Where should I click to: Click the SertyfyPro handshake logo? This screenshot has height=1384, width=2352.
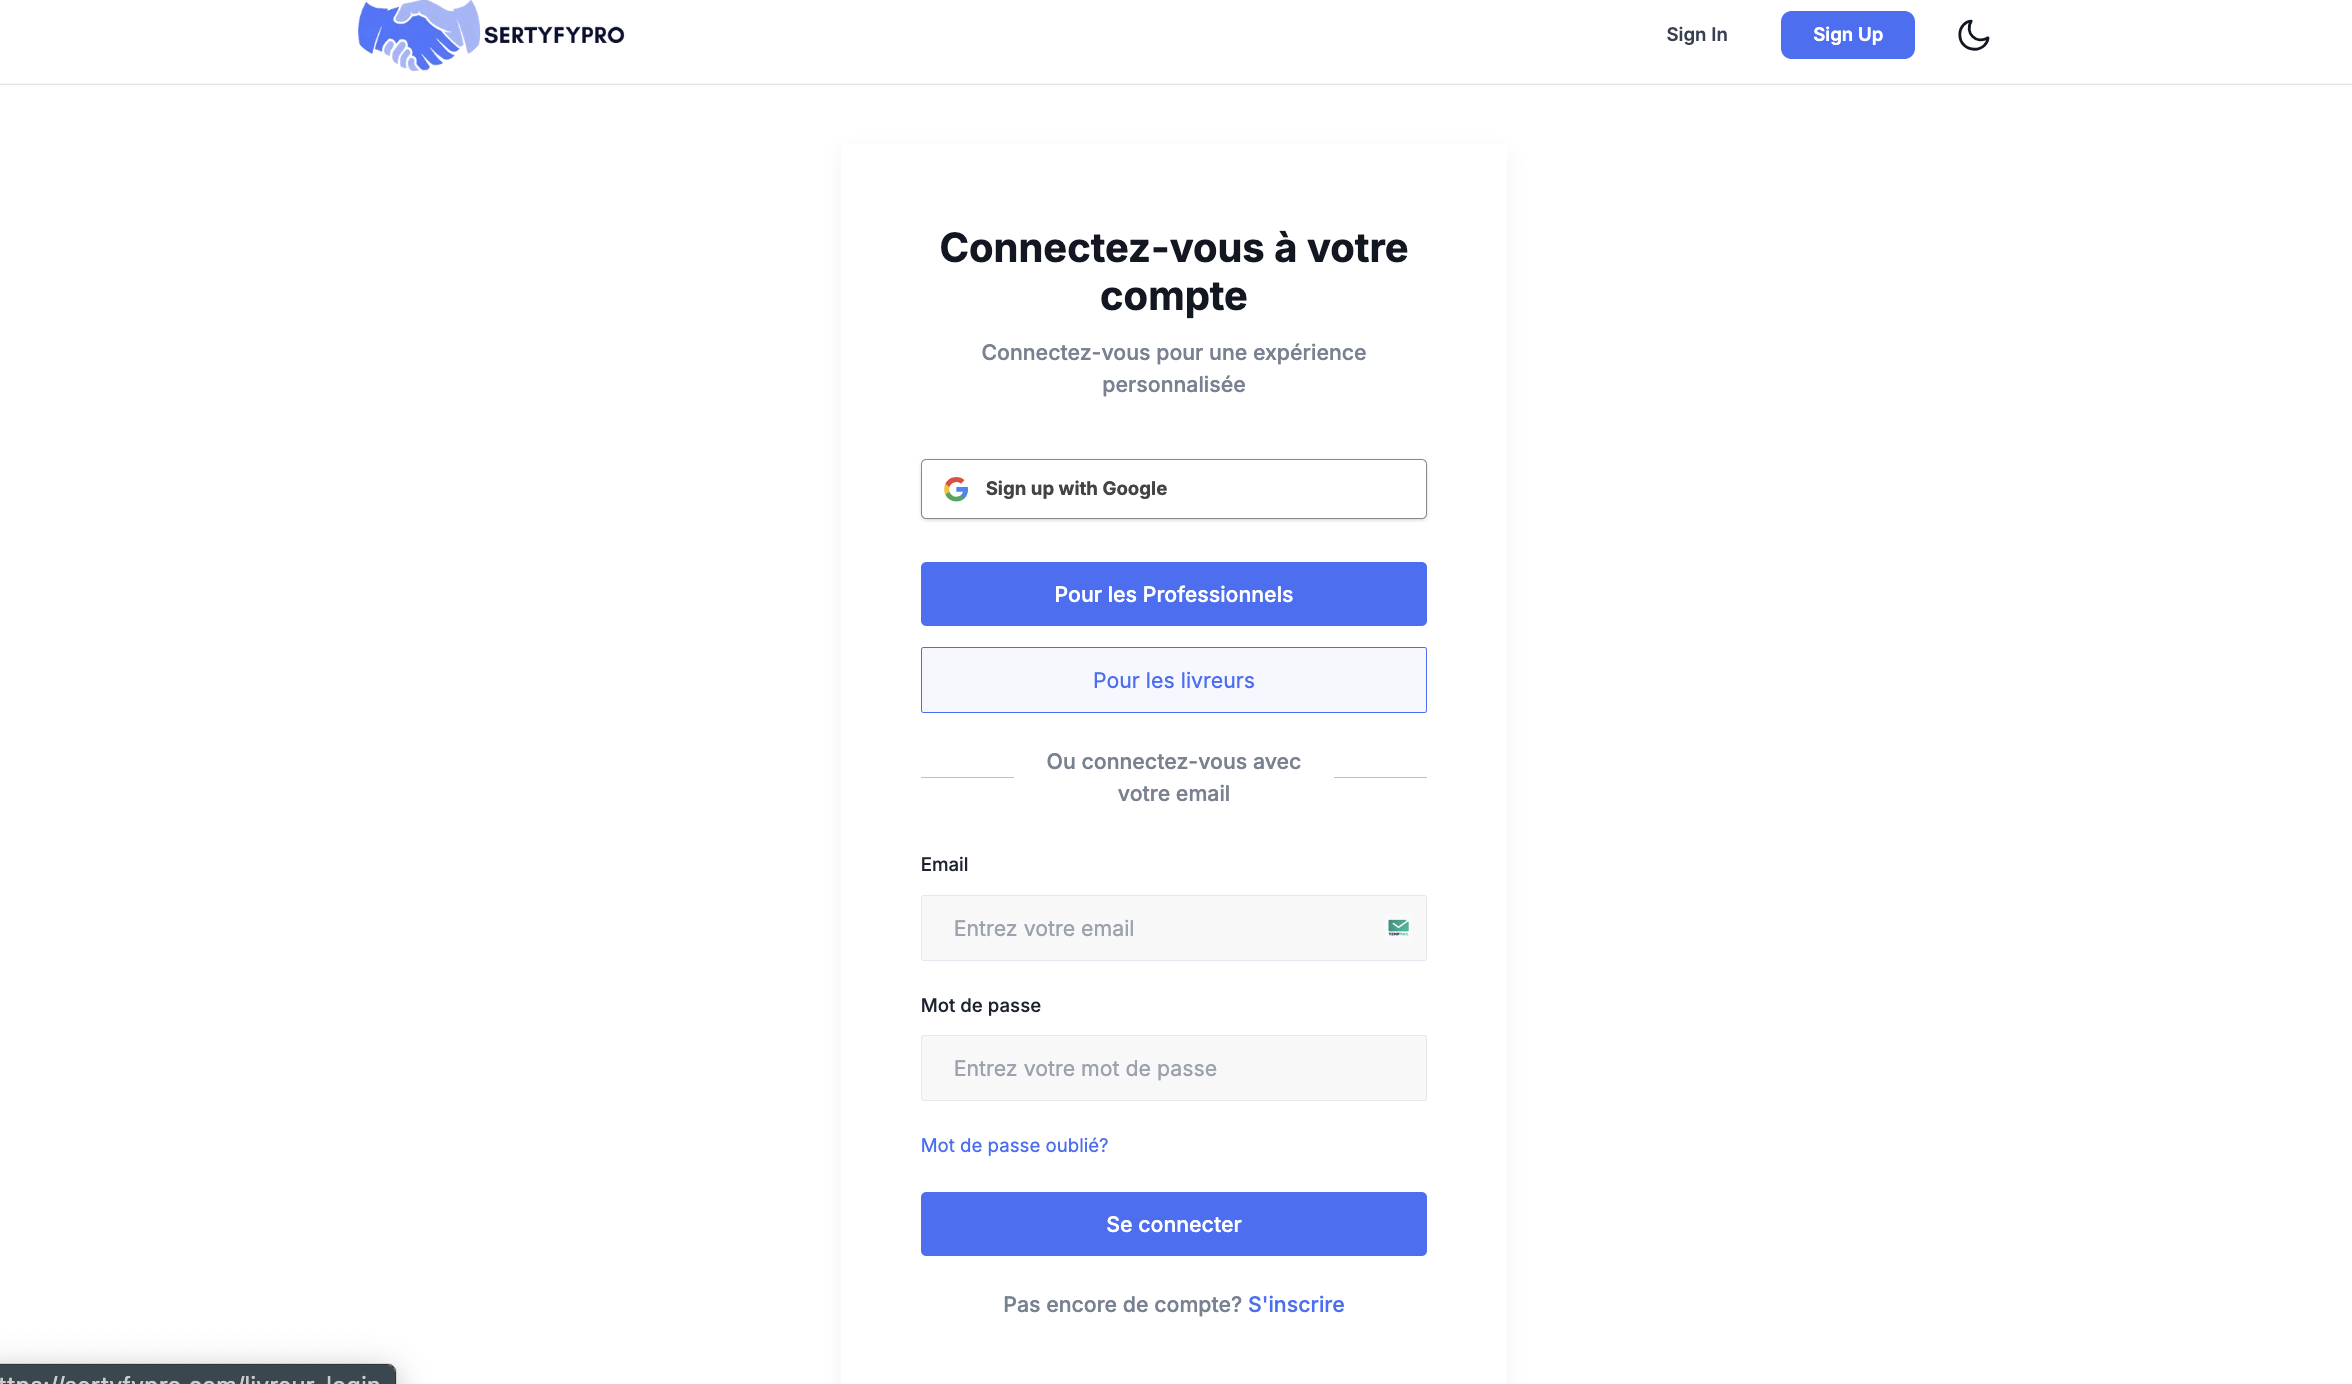click(x=419, y=35)
